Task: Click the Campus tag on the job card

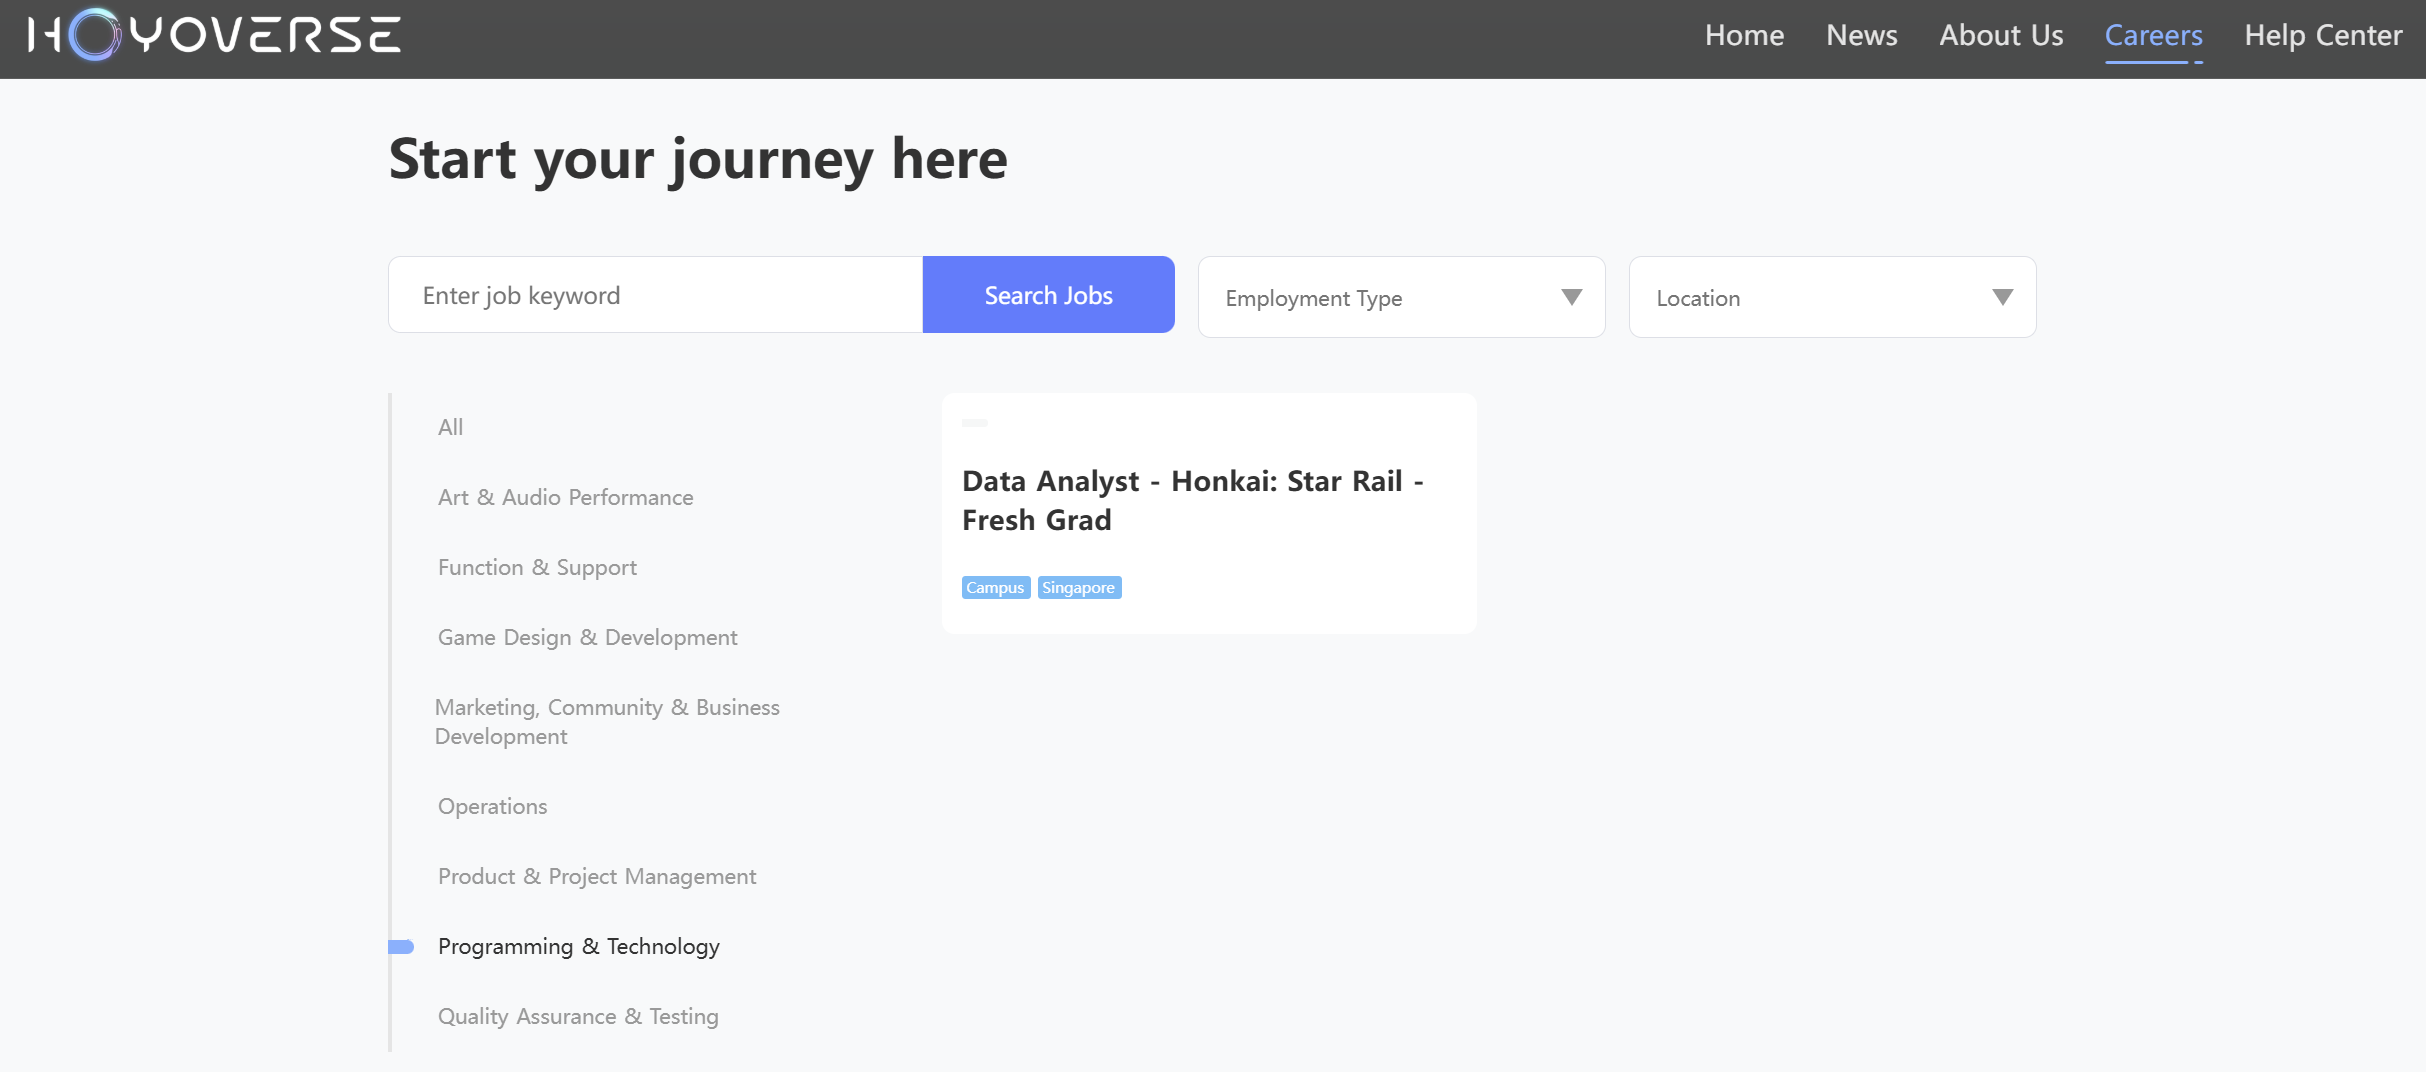Action: click(x=995, y=587)
